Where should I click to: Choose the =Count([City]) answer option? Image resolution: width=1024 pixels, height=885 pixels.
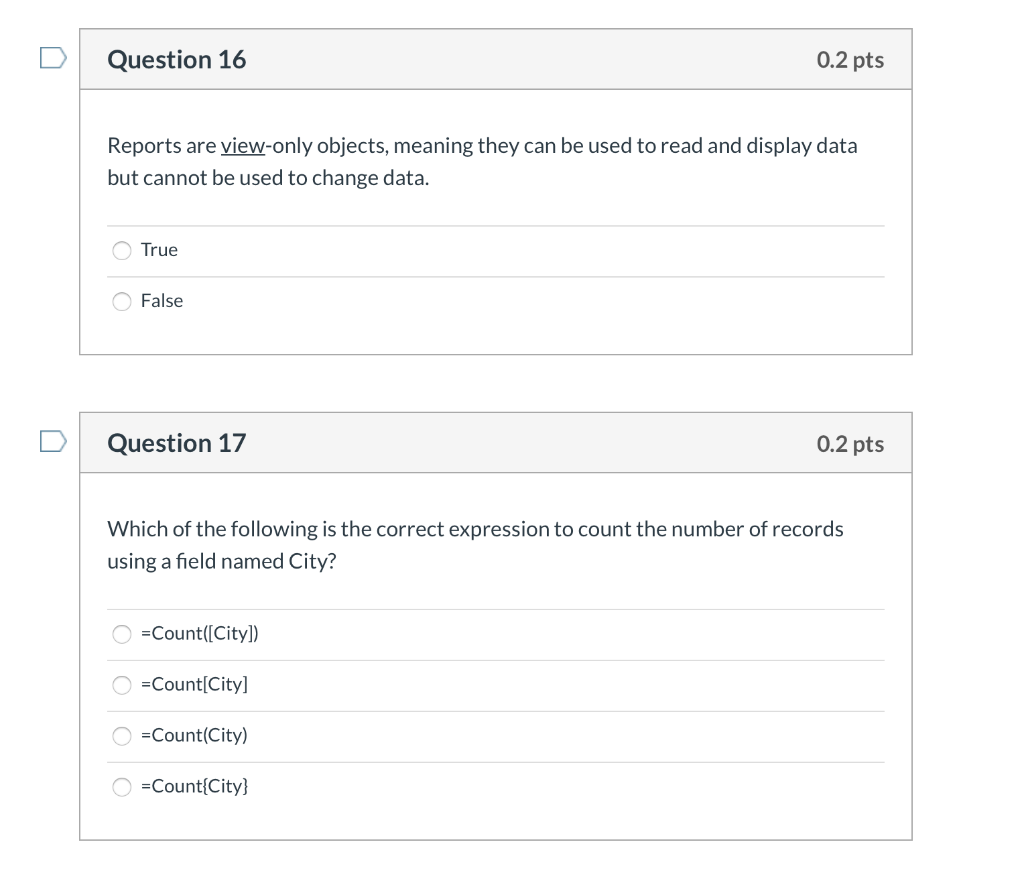click(x=121, y=633)
